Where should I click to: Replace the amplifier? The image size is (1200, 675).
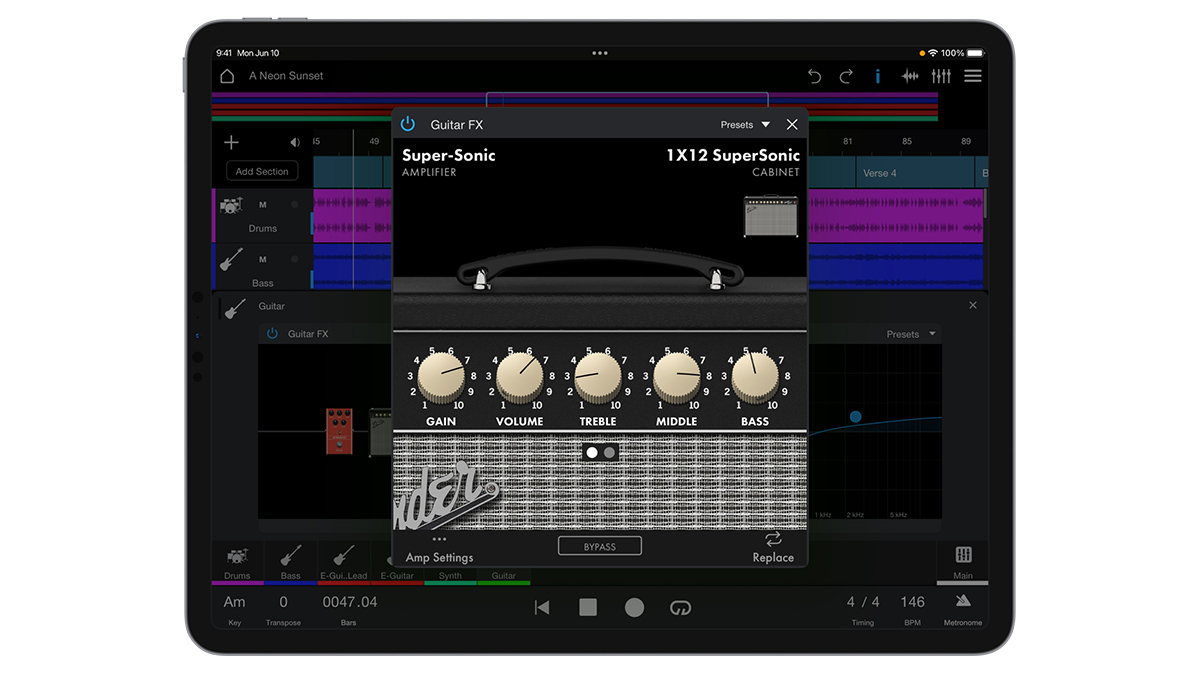[x=773, y=548]
